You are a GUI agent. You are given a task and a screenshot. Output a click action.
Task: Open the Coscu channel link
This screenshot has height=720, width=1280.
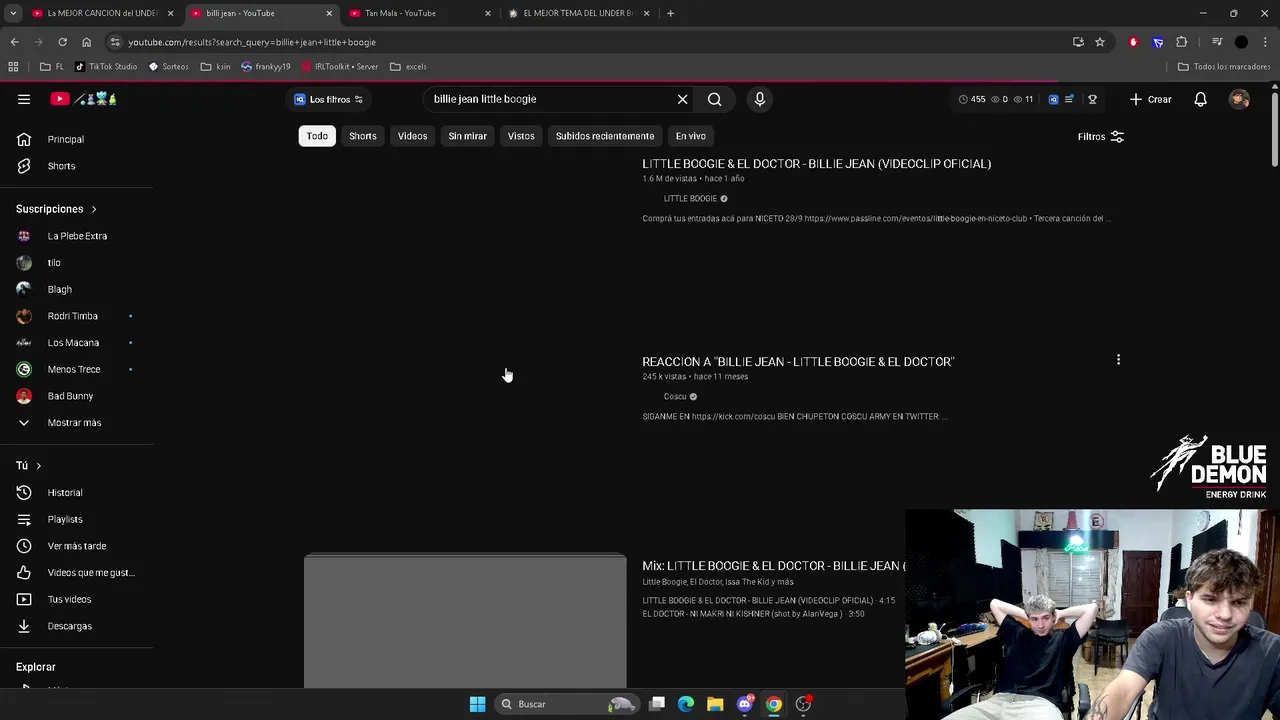675,396
